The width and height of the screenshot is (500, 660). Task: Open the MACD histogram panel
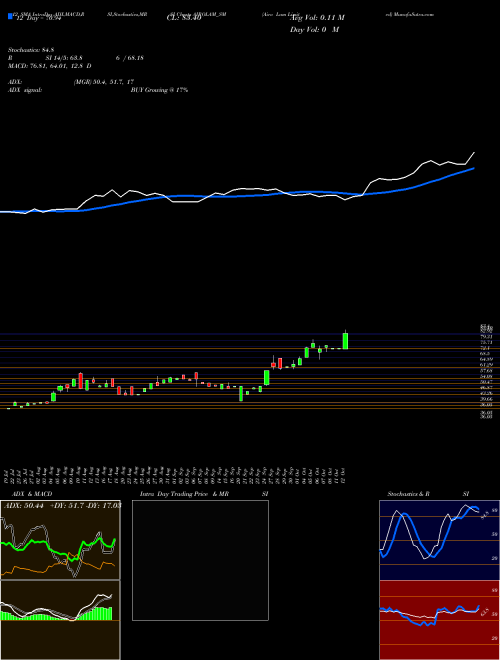60,620
